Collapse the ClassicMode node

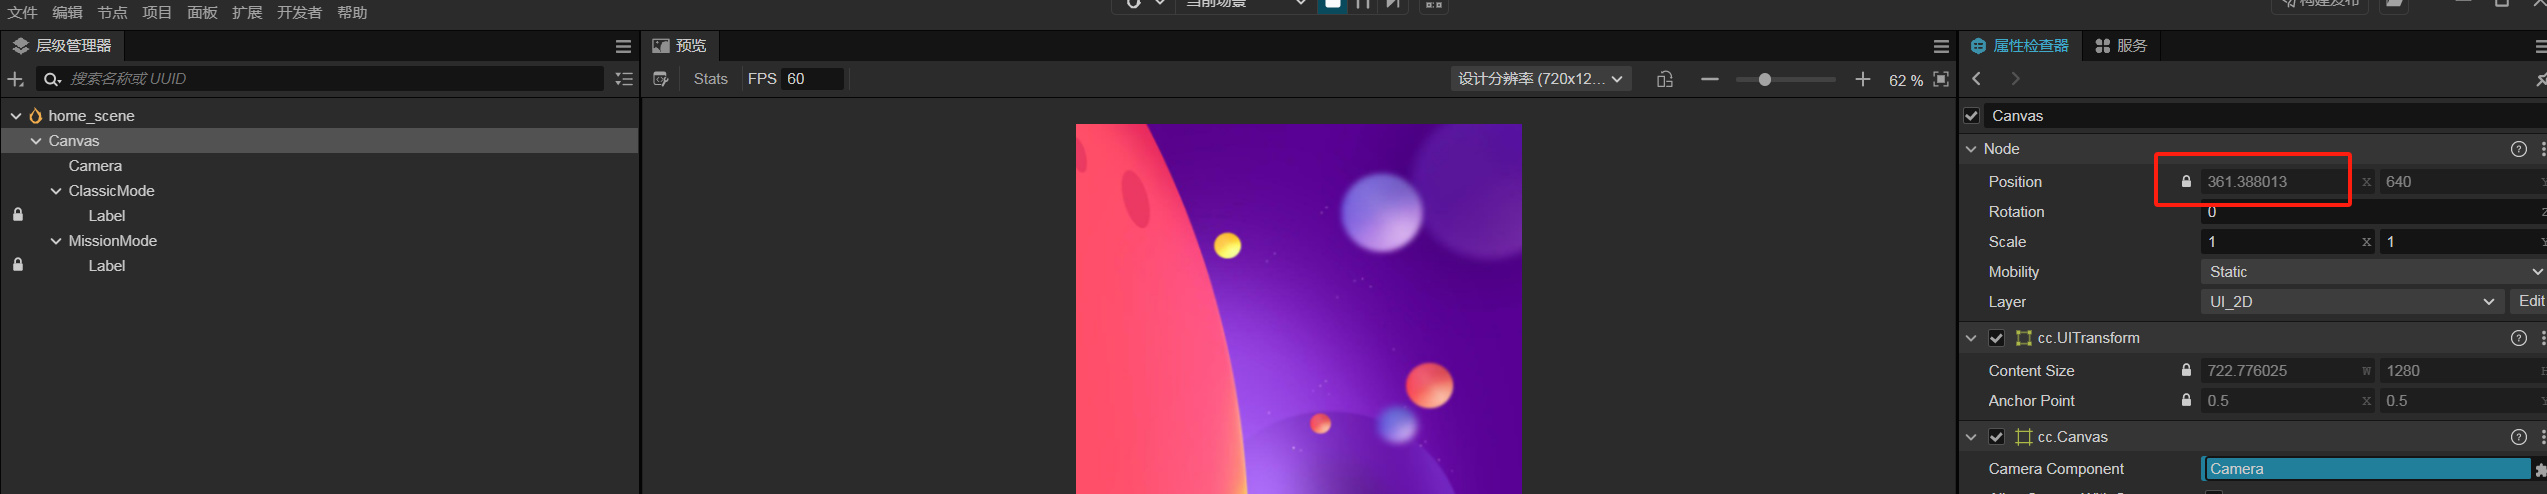tap(56, 191)
